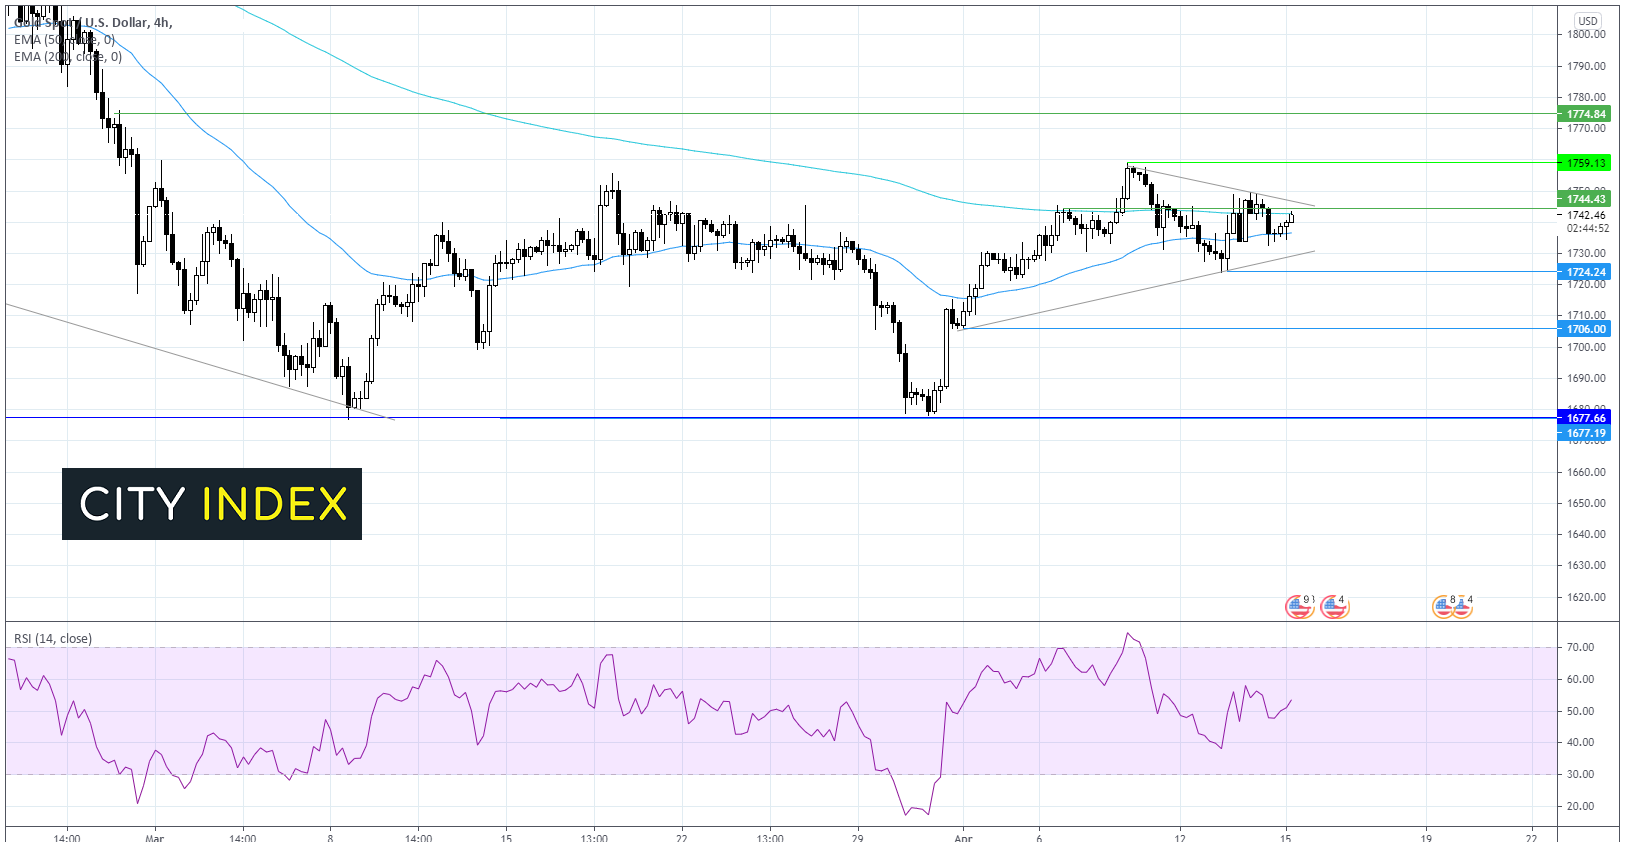The height and width of the screenshot is (842, 1626).
Task: Select the EMA 200 indicator legend
Action: tap(68, 57)
